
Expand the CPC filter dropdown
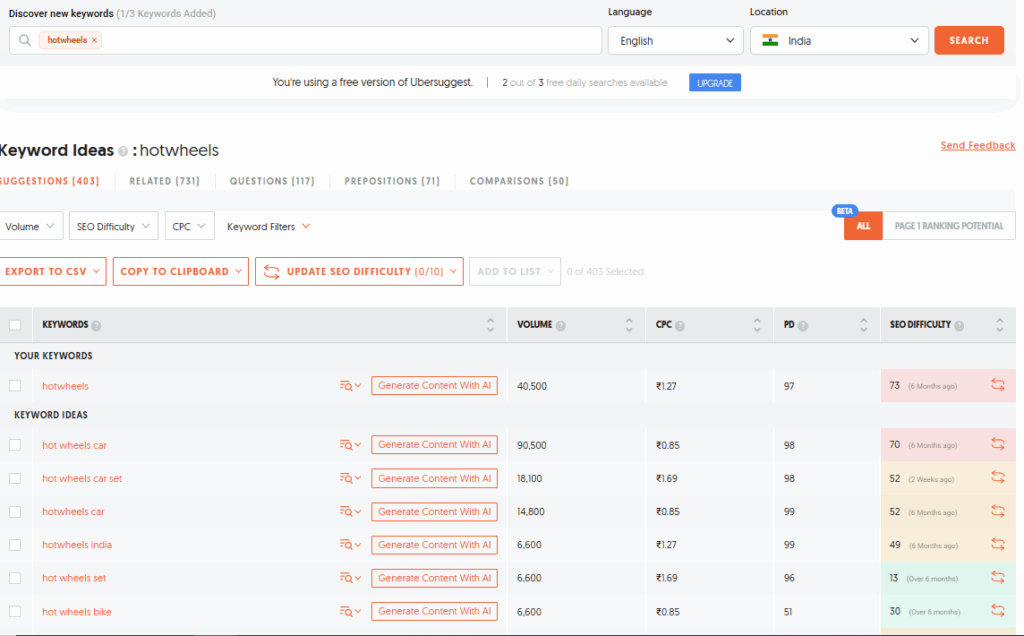pyautogui.click(x=189, y=226)
